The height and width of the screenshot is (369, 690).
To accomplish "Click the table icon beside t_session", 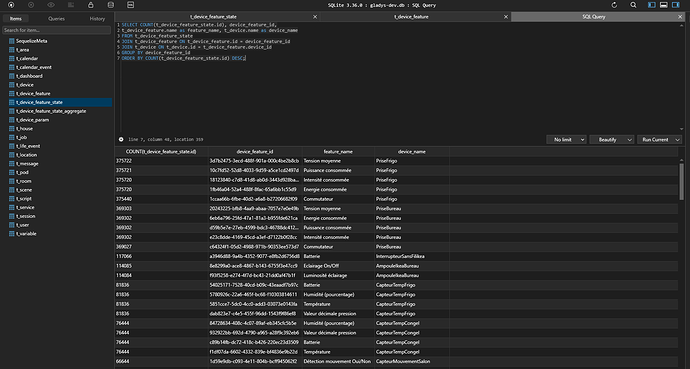I will [12, 216].
